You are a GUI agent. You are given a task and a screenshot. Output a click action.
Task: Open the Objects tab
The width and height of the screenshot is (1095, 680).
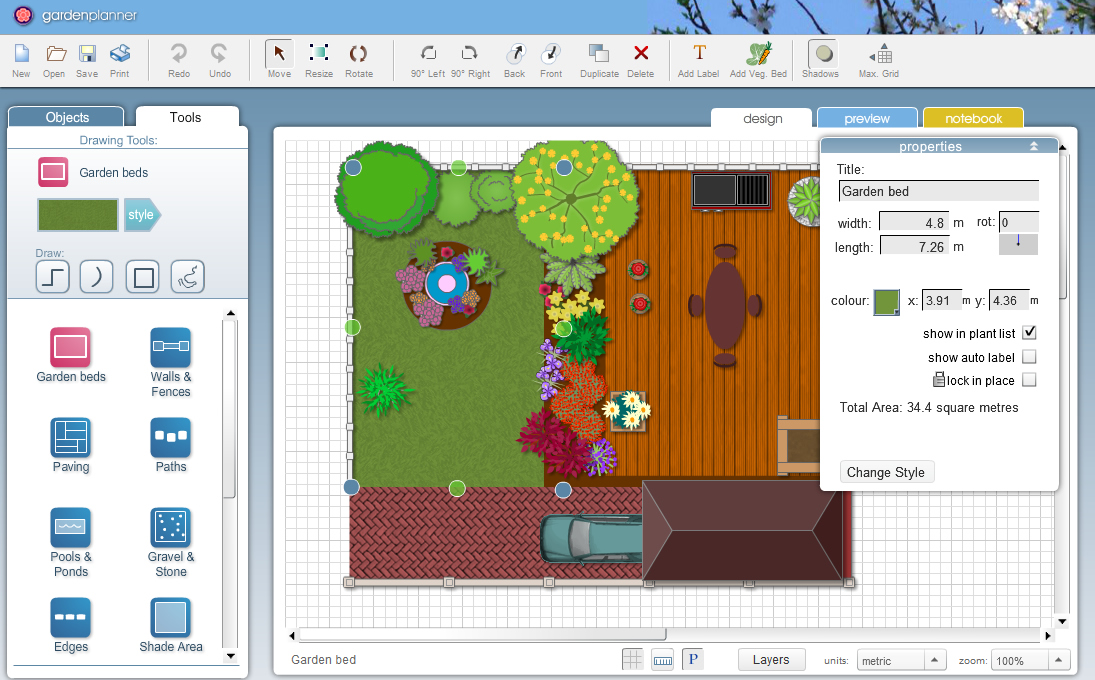click(67, 117)
